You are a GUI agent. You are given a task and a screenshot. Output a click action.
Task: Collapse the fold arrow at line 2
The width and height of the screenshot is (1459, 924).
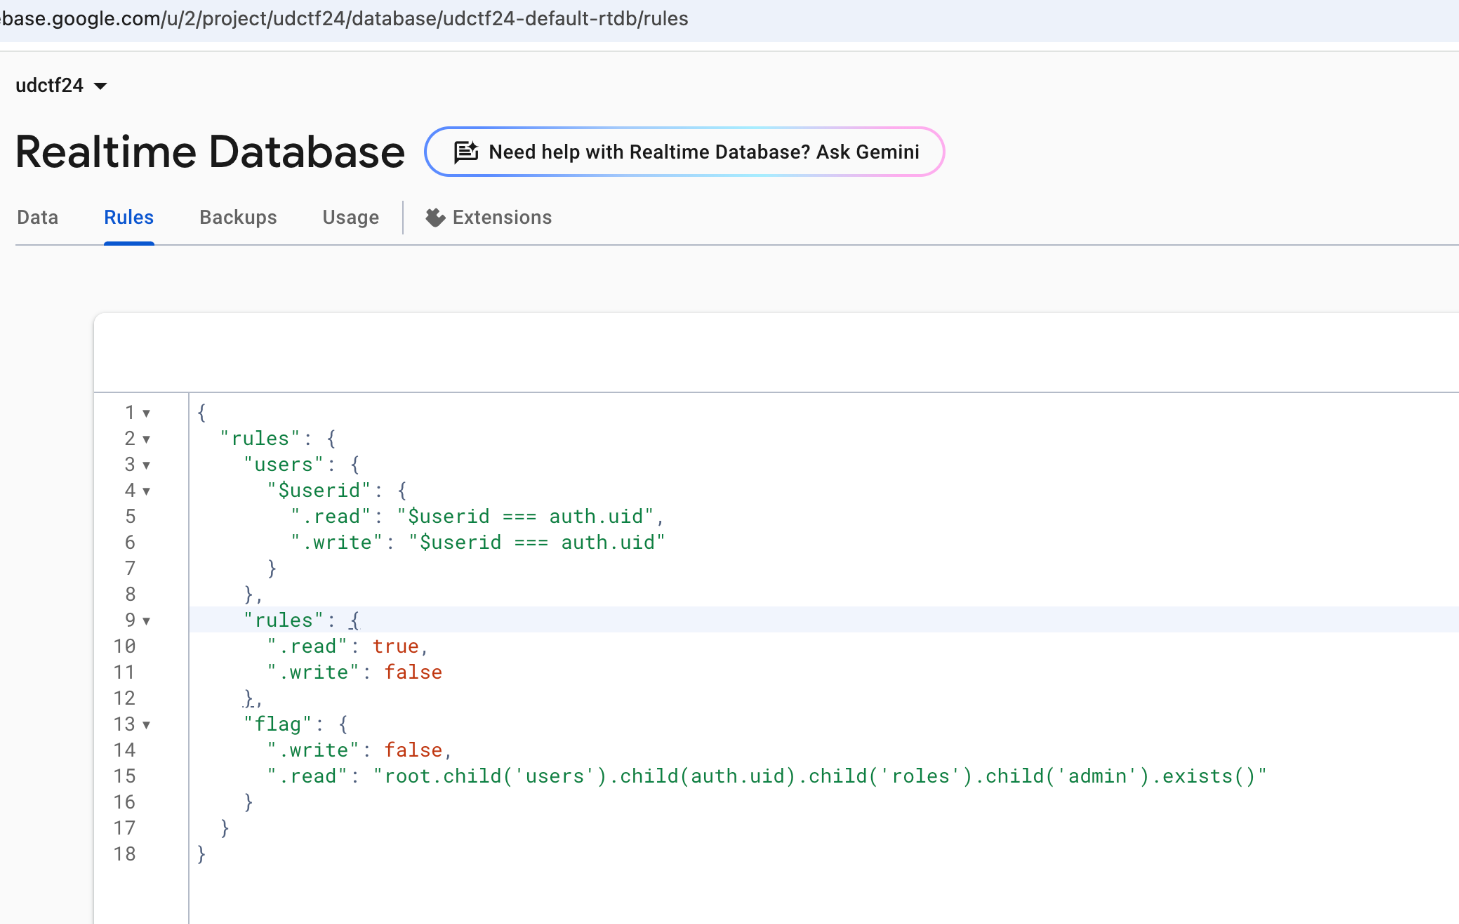(146, 439)
